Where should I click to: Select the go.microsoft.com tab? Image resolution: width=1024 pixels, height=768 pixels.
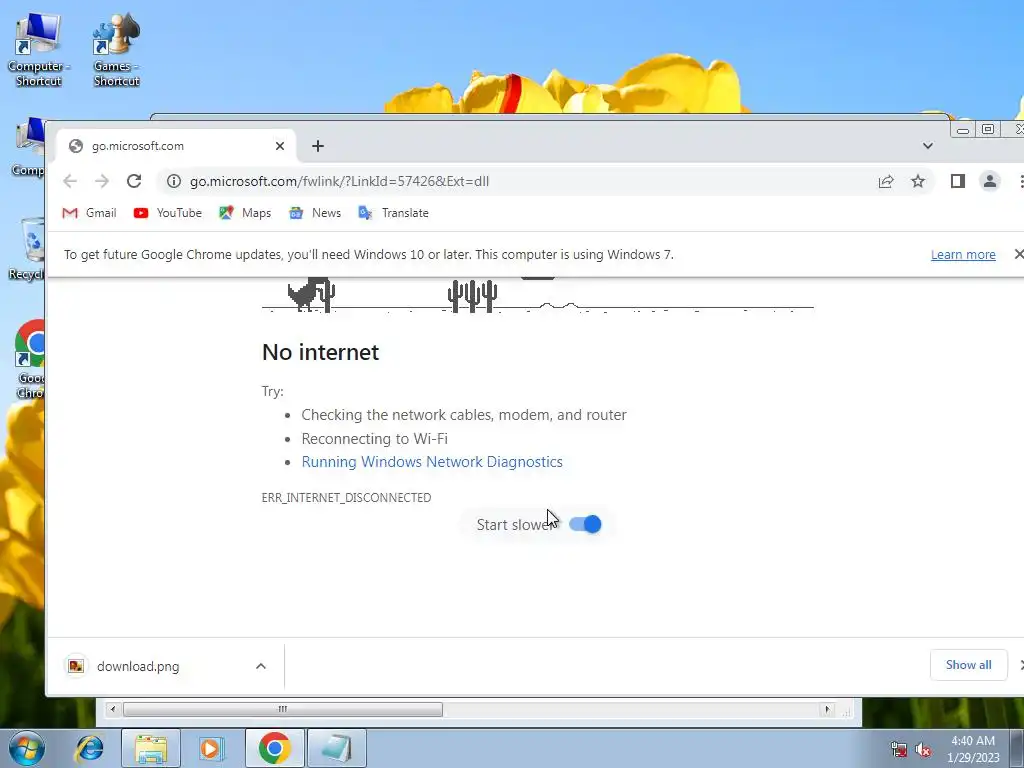176,146
